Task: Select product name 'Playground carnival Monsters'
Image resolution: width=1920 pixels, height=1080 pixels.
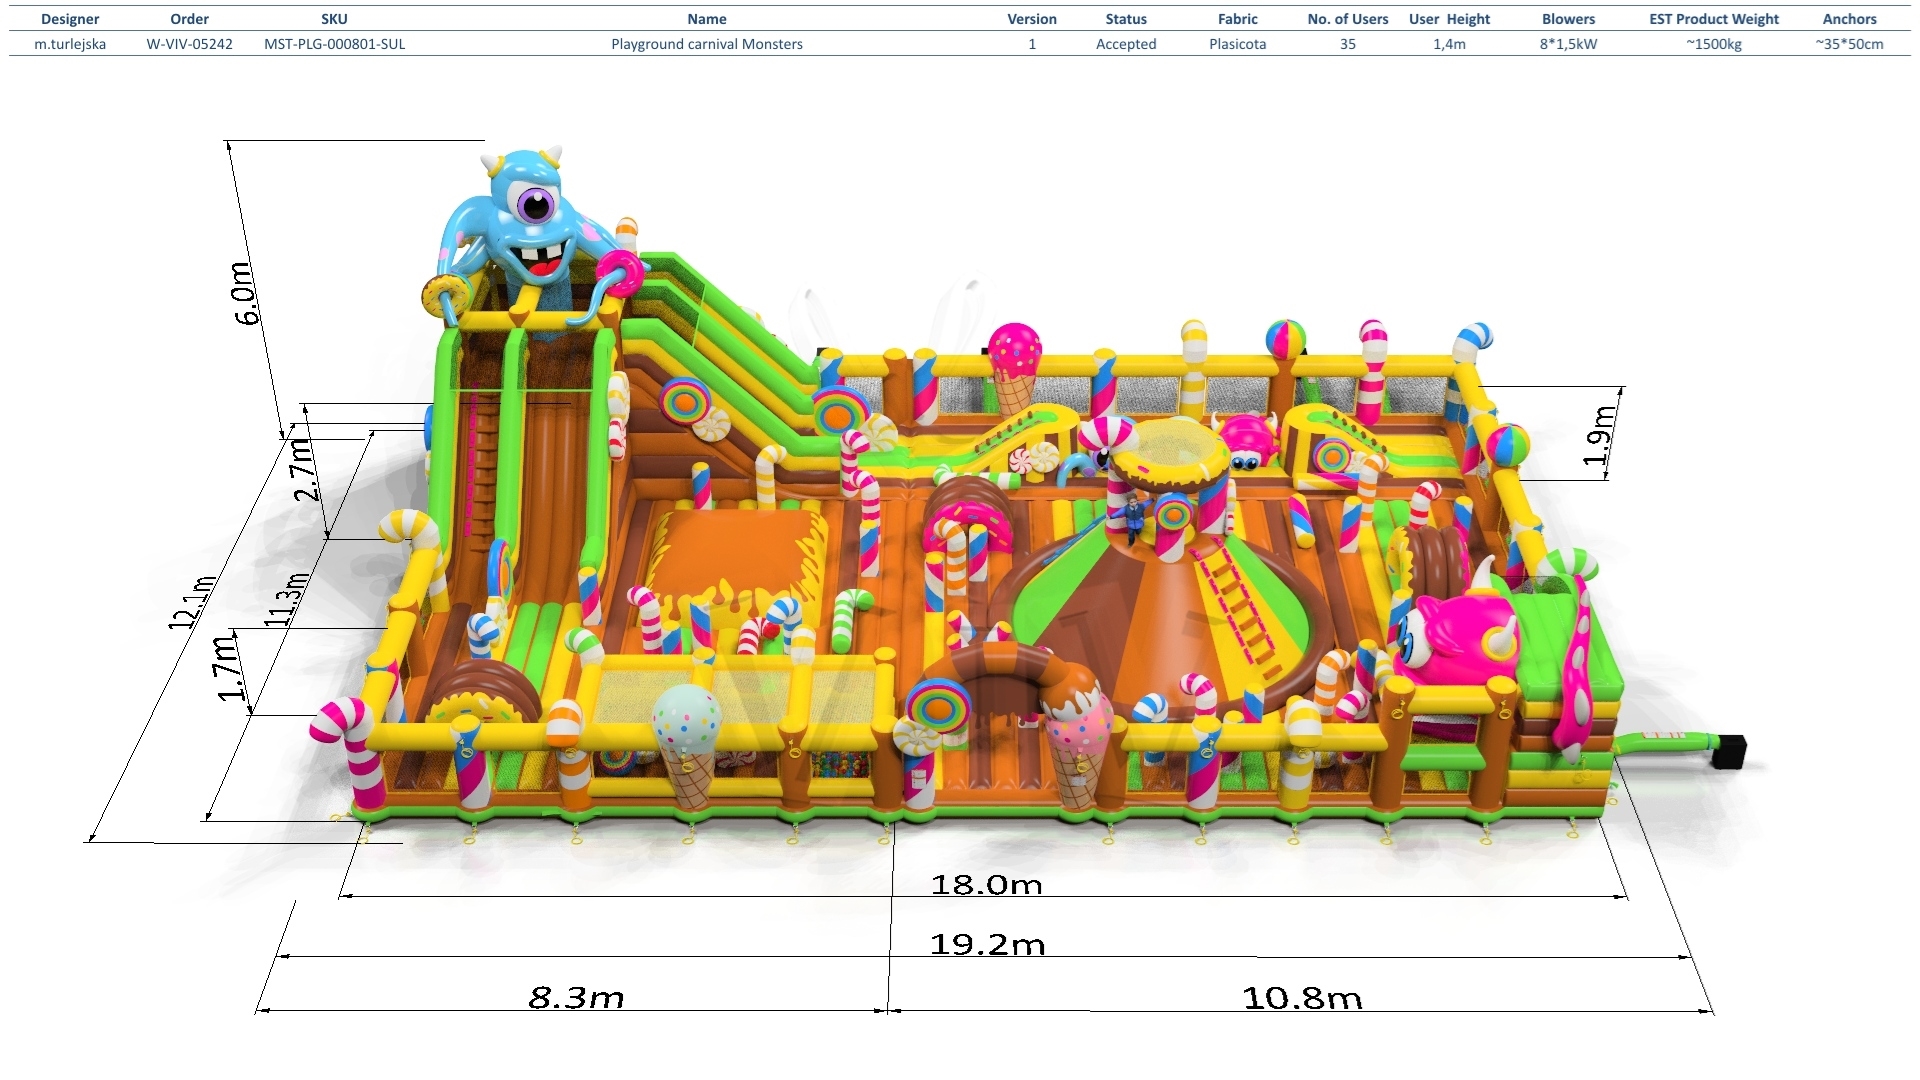Action: pos(707,44)
